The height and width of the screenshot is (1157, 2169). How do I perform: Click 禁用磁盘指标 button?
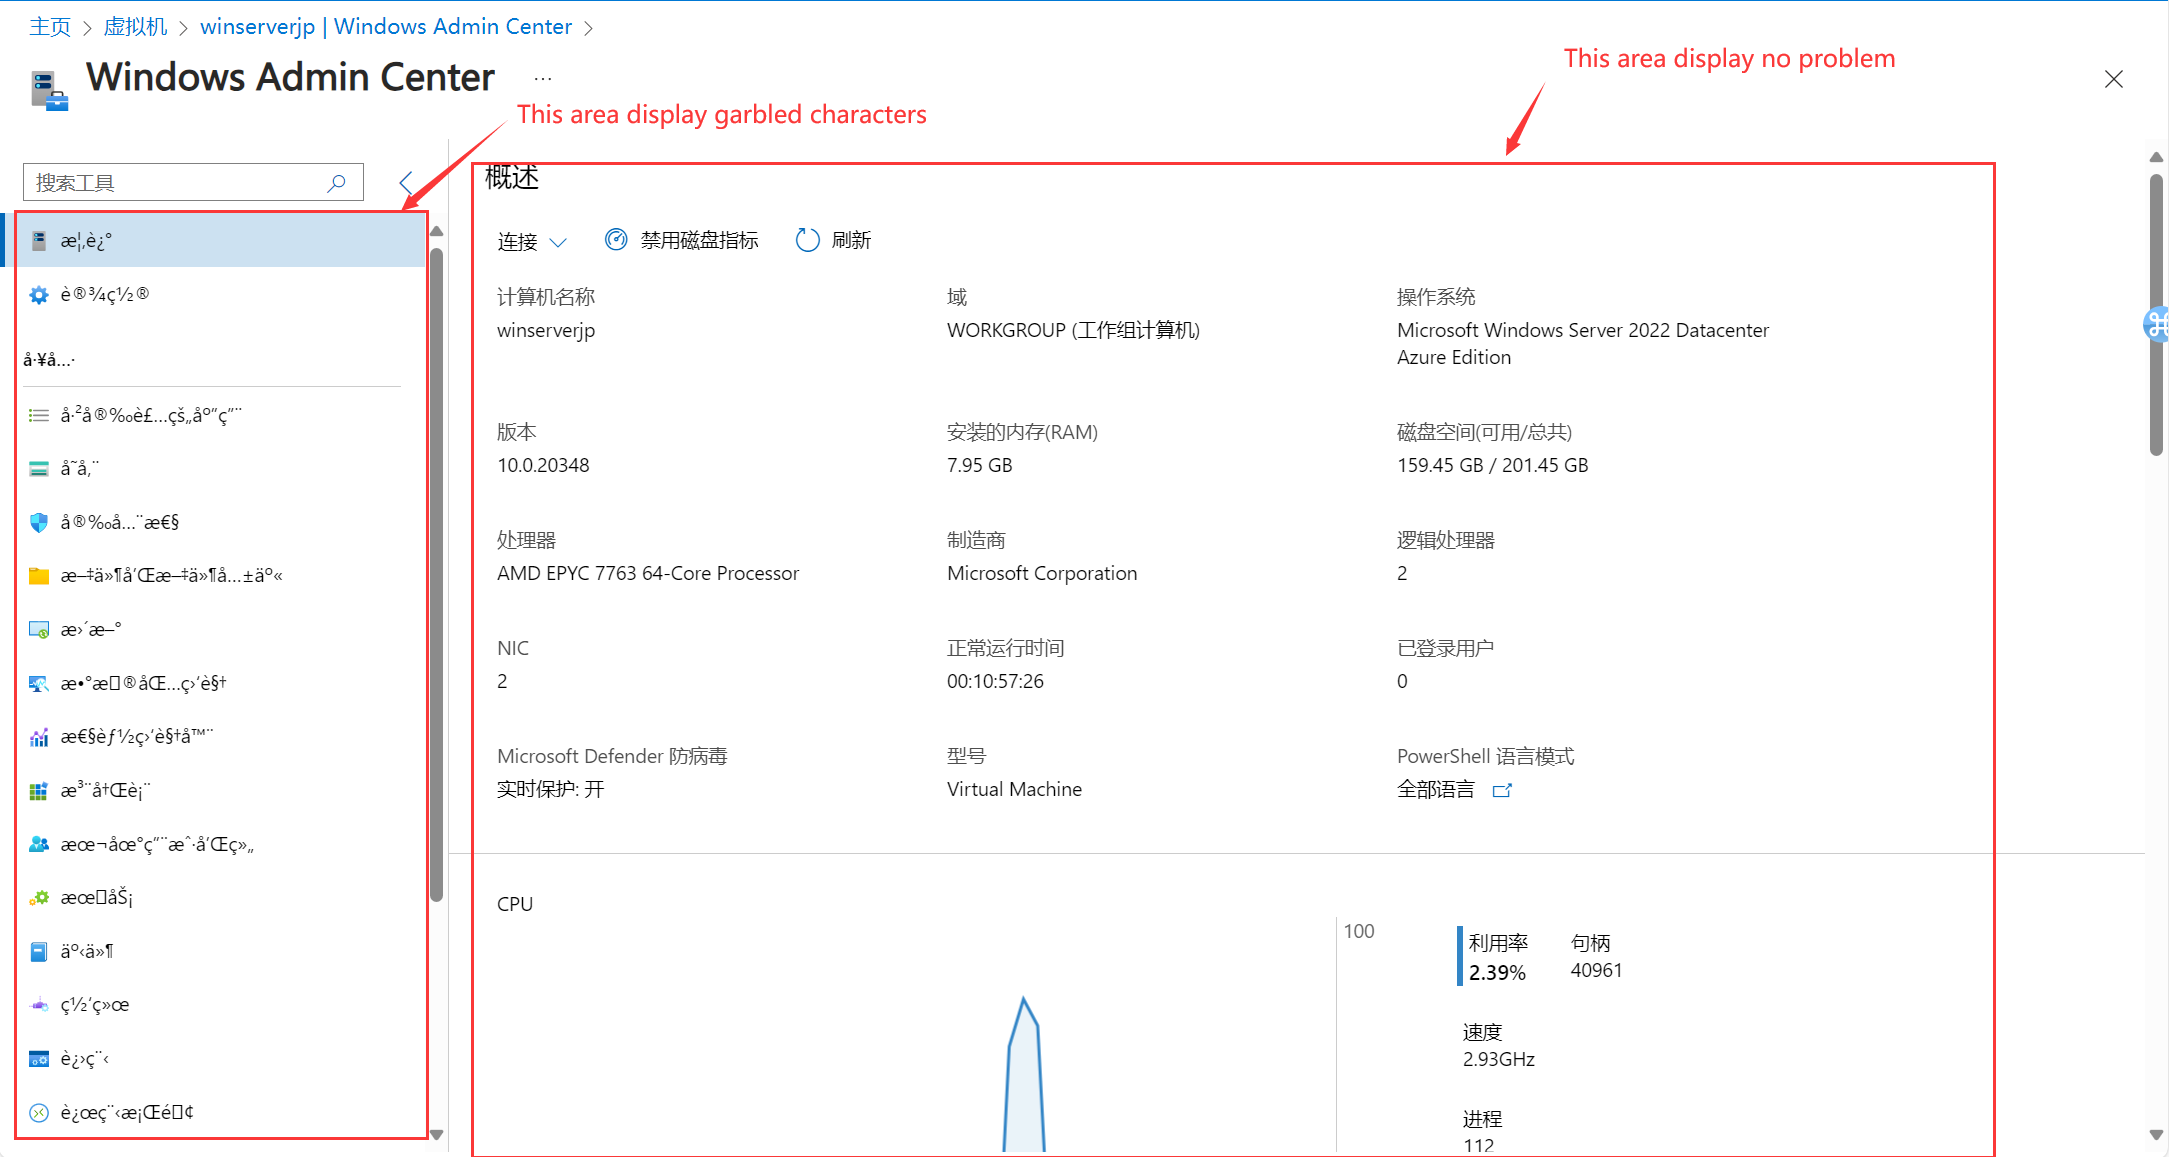tap(682, 240)
